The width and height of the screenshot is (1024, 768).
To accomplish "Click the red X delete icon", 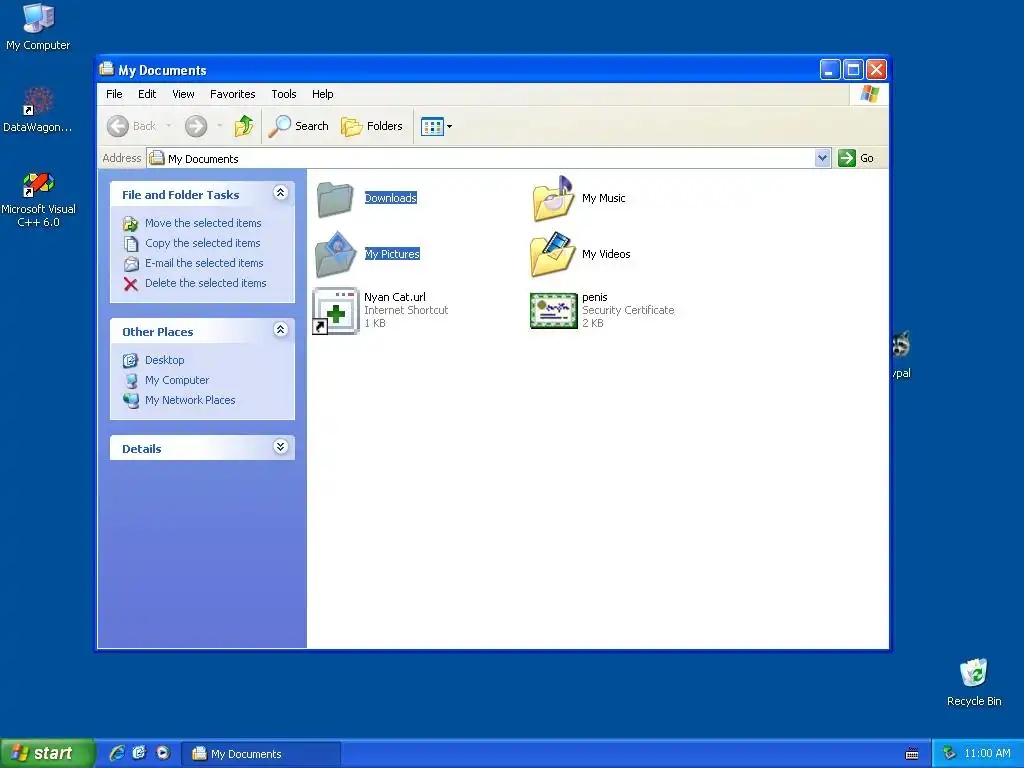I will pyautogui.click(x=131, y=284).
